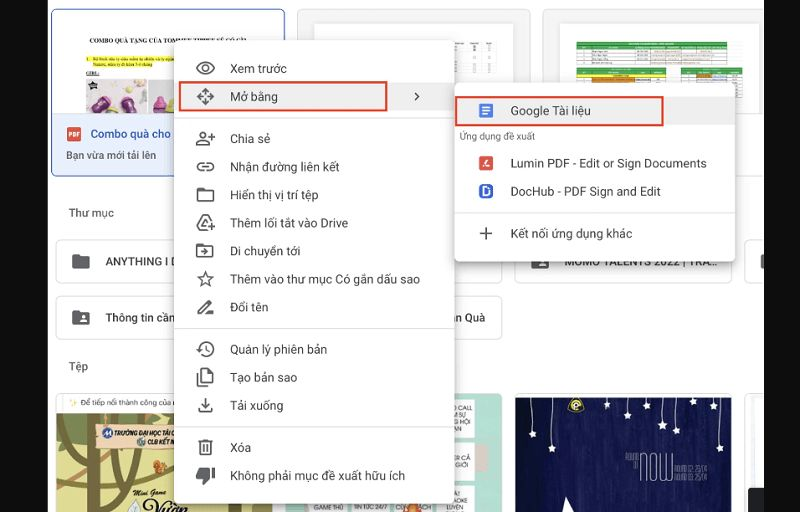Image resolution: width=800 pixels, height=512 pixels.
Task: Open with Lumin PDF - Edit or Sign Documents
Action: tap(594, 163)
